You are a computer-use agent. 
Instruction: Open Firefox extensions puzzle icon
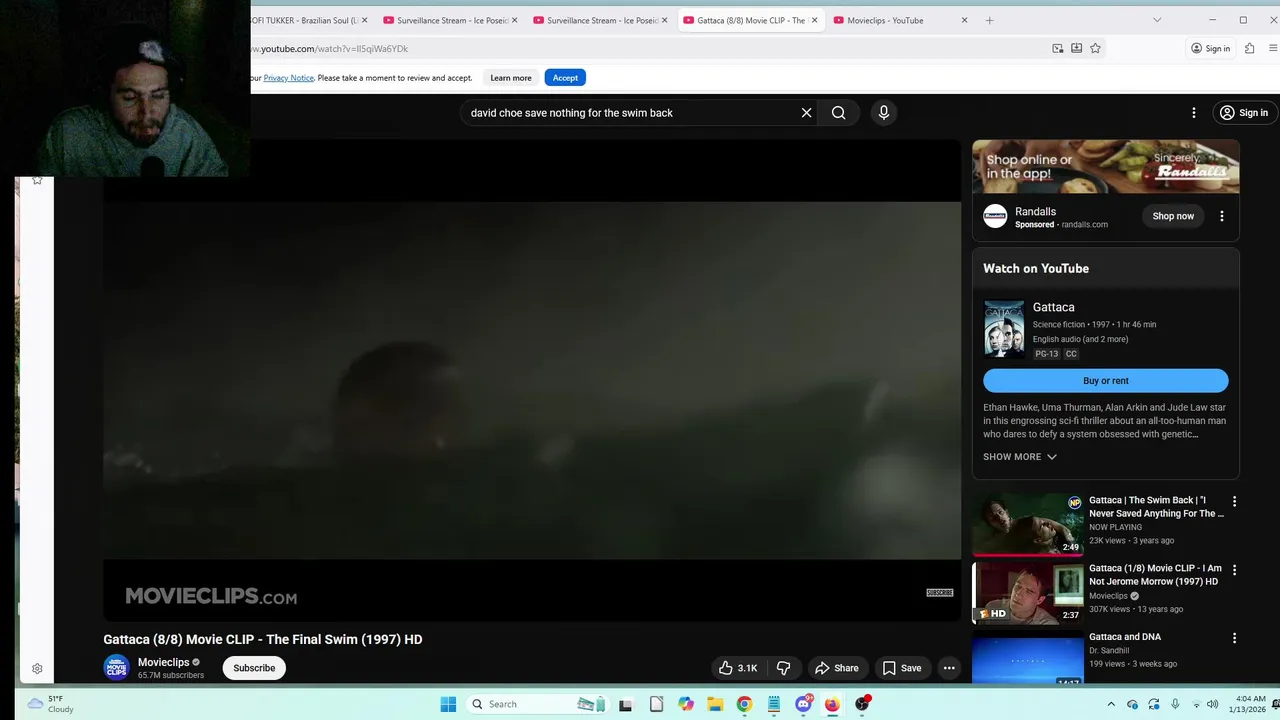point(1249,48)
